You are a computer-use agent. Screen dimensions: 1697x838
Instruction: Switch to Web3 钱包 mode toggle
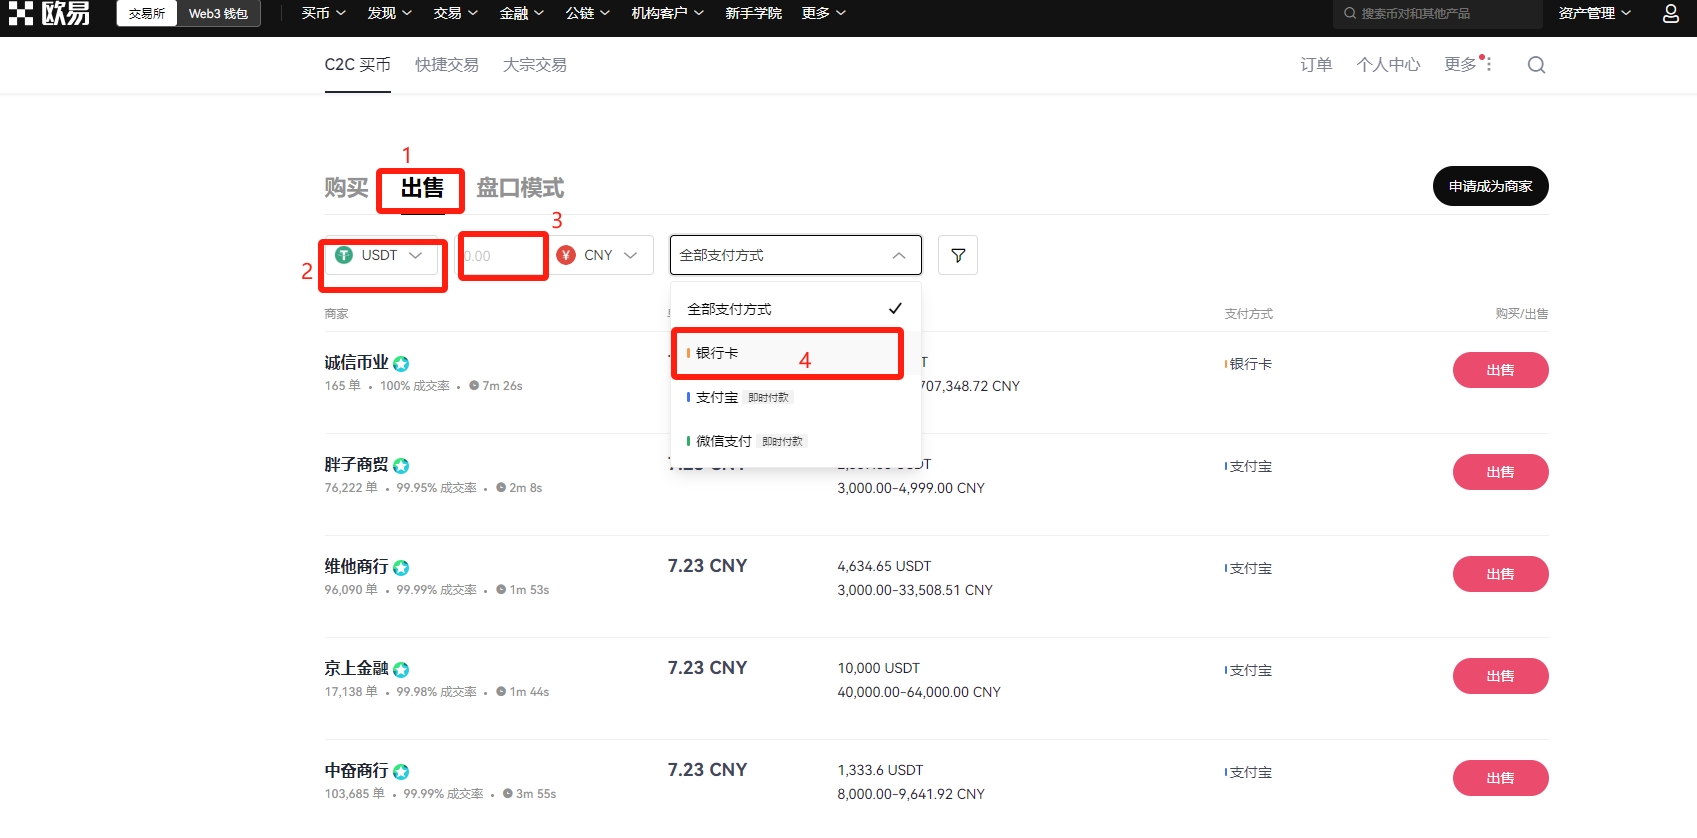click(218, 14)
